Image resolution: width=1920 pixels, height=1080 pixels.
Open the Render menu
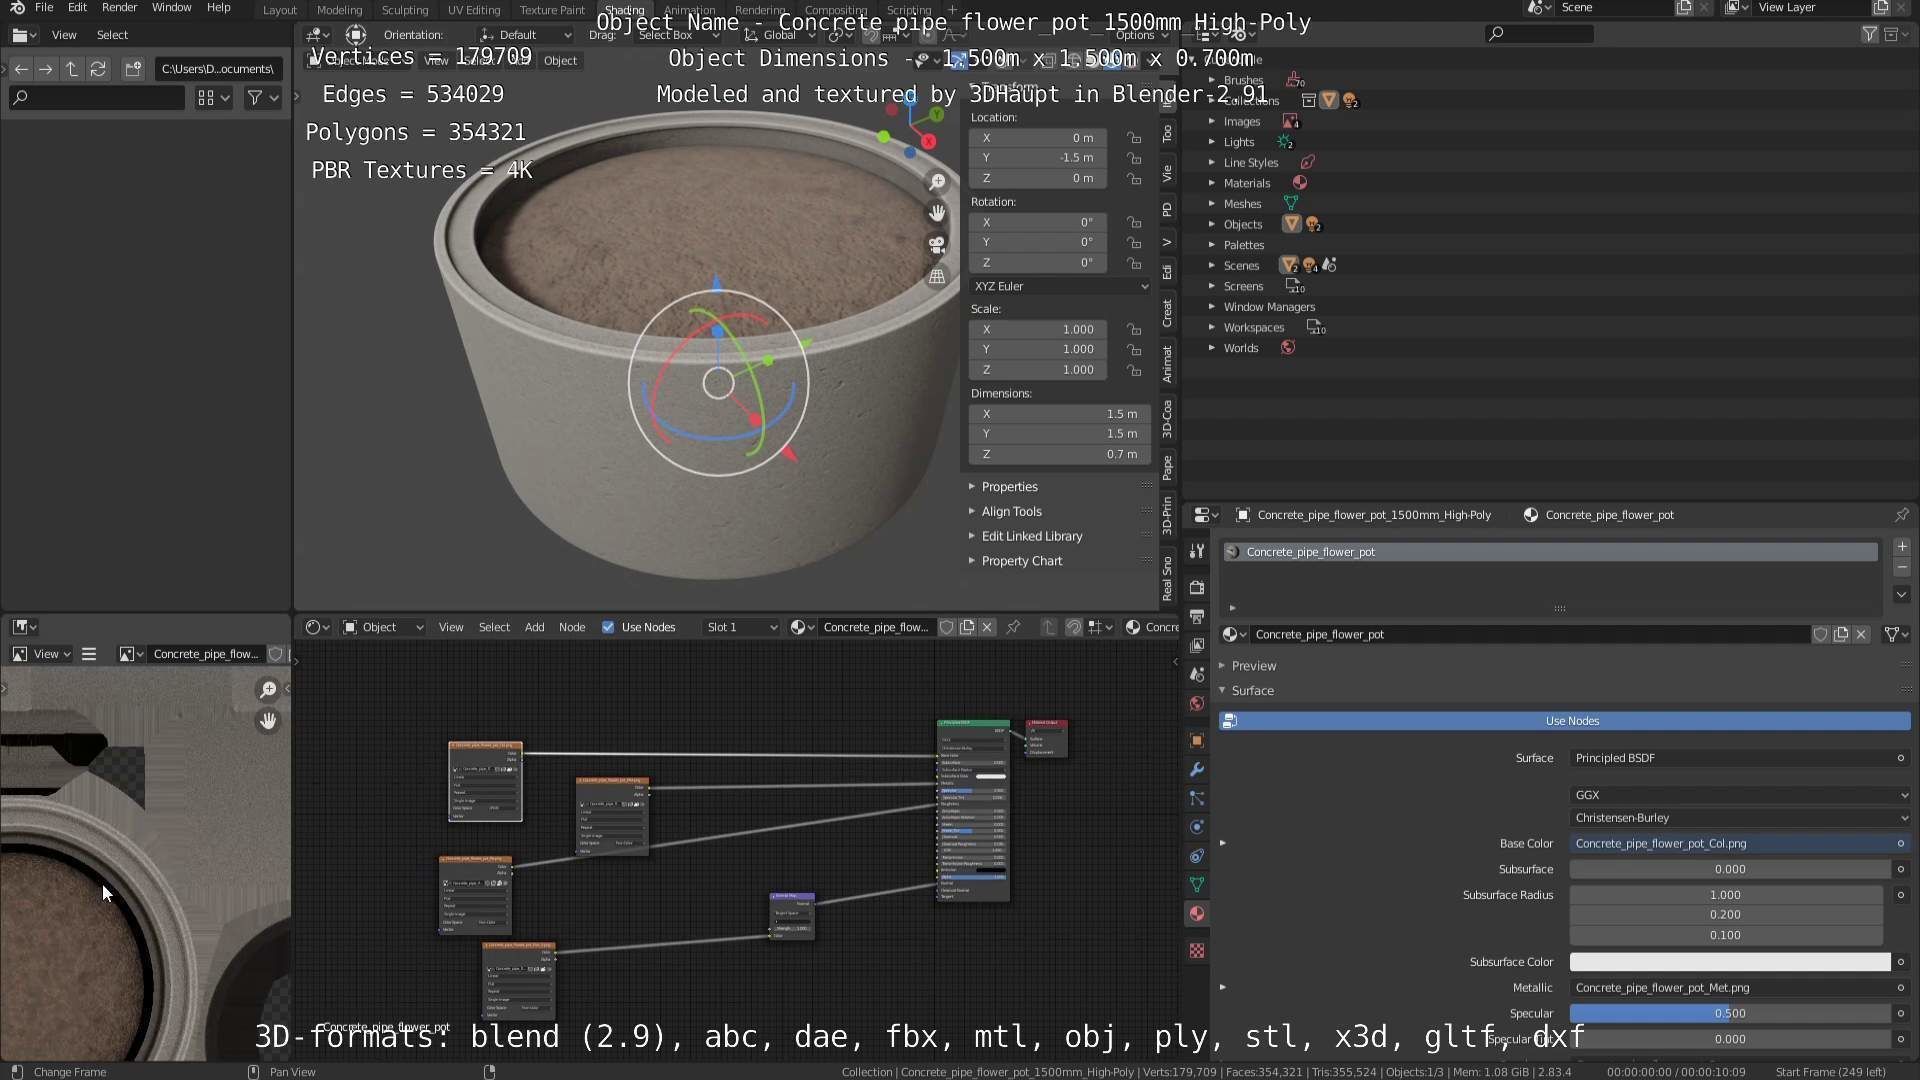(119, 8)
